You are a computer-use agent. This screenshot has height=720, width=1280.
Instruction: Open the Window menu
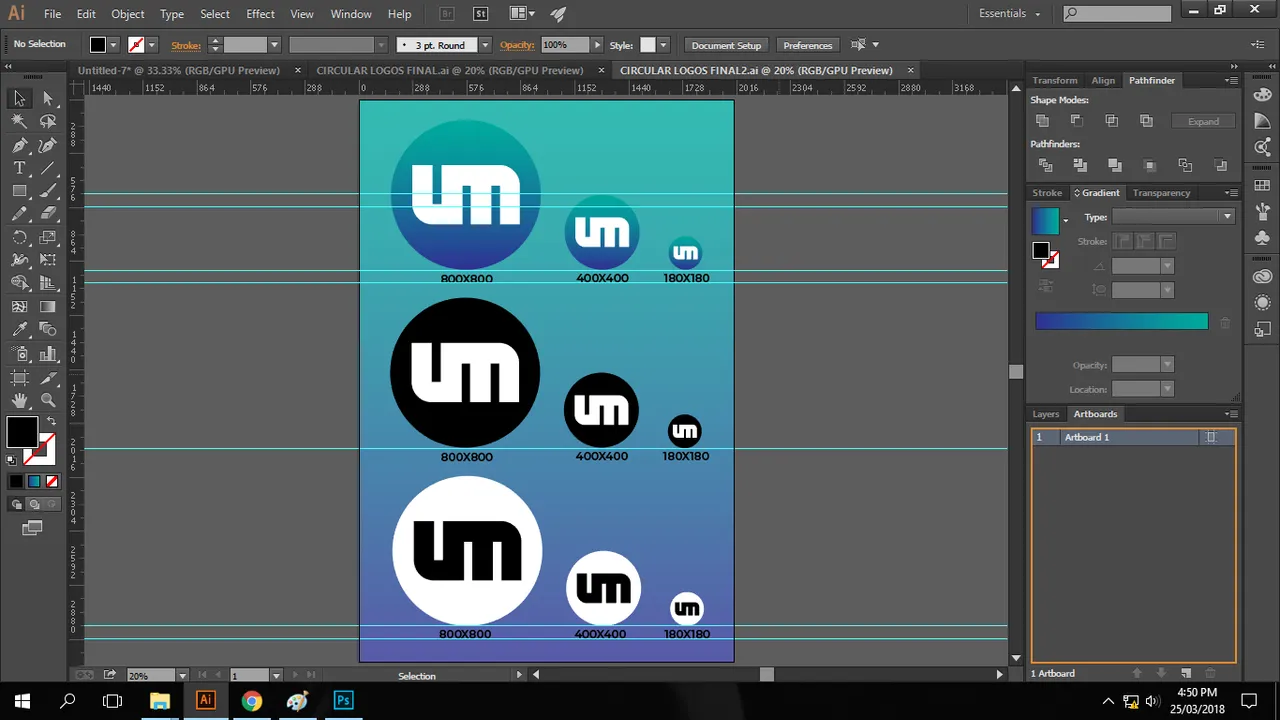coord(351,14)
